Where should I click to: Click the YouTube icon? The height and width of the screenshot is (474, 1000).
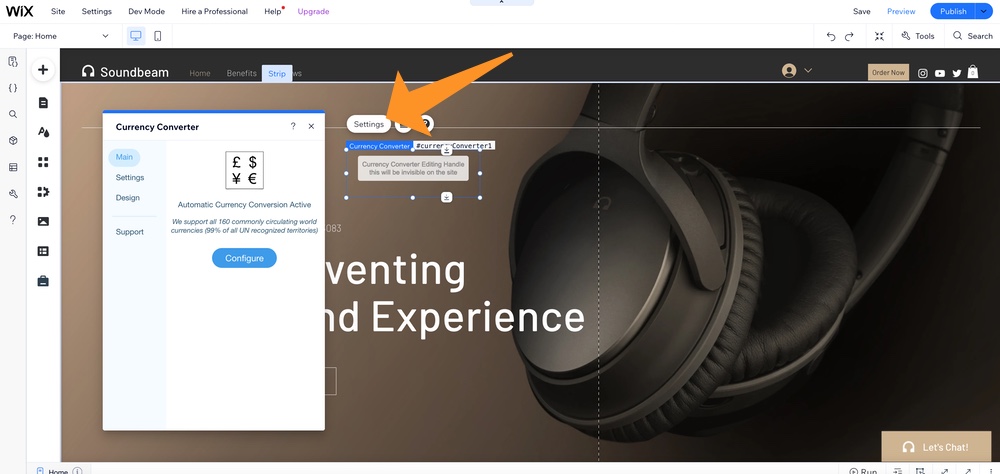point(939,73)
